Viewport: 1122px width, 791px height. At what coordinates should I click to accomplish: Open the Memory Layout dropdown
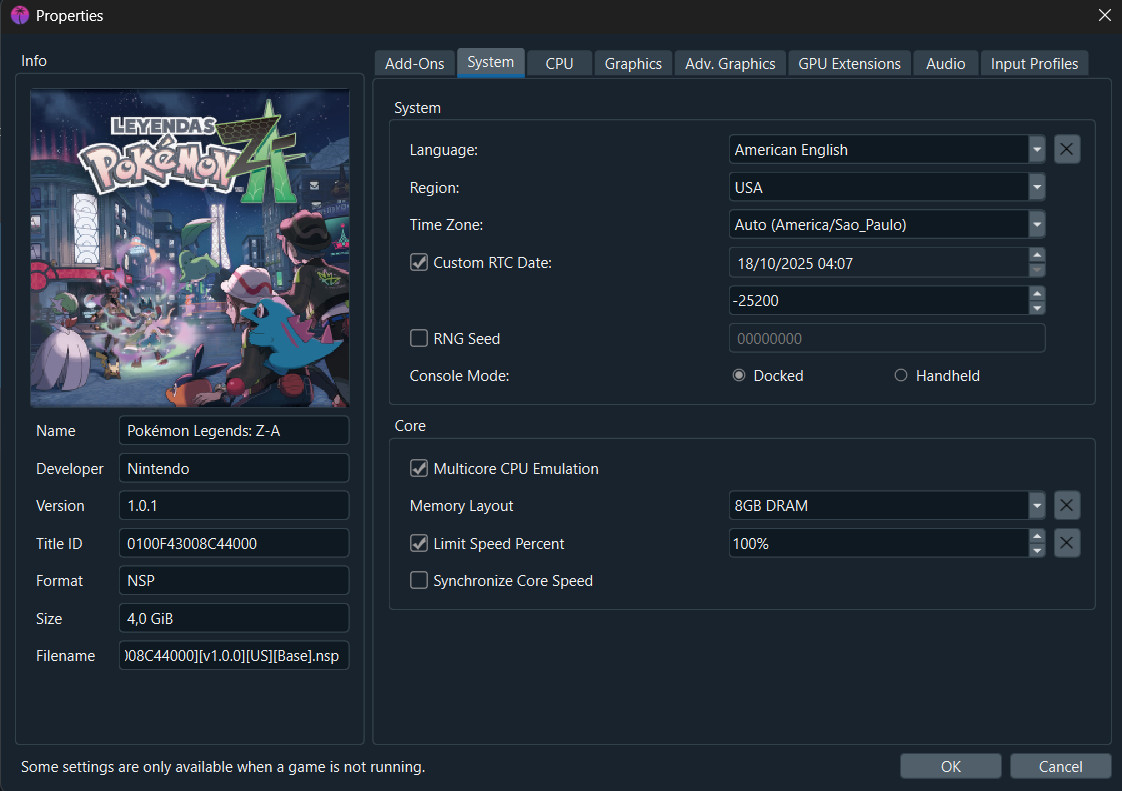coord(1037,506)
